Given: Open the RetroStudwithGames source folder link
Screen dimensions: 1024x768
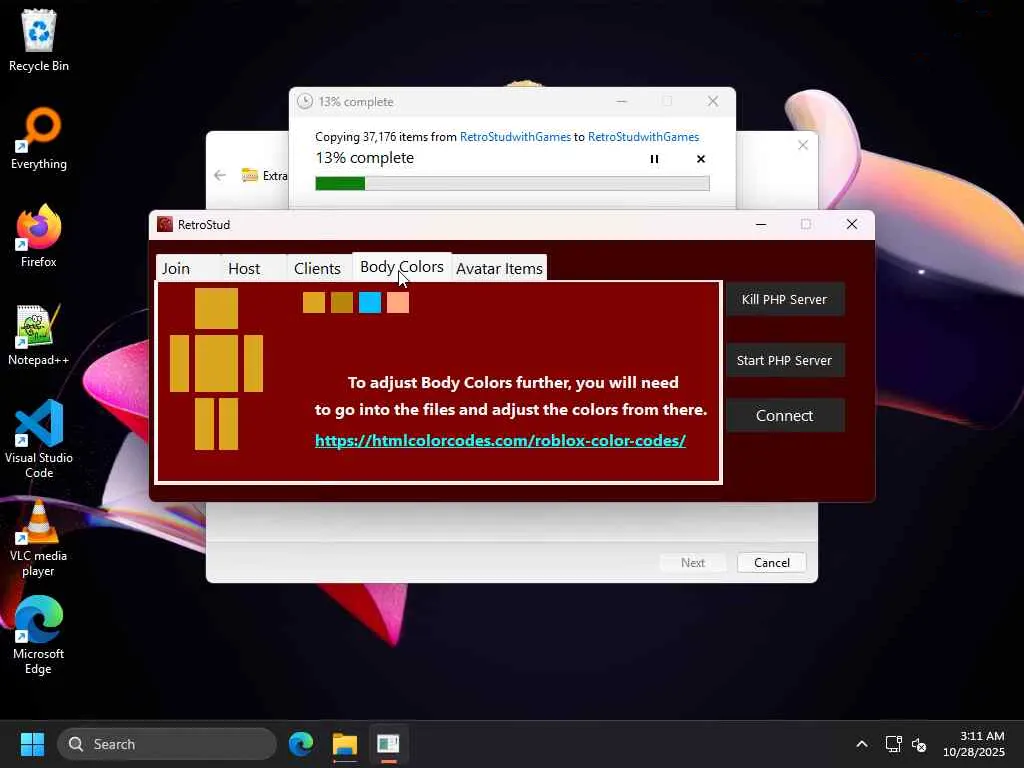Looking at the screenshot, I should (x=515, y=136).
